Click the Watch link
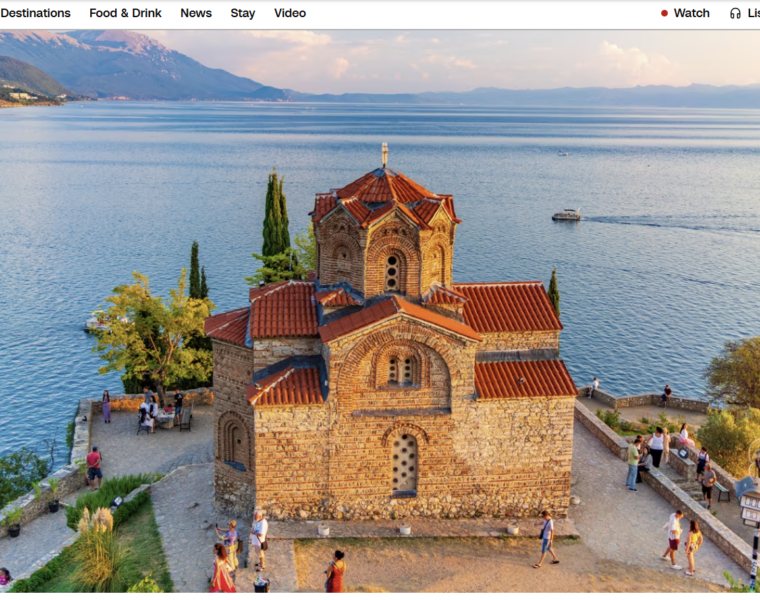 click(691, 13)
